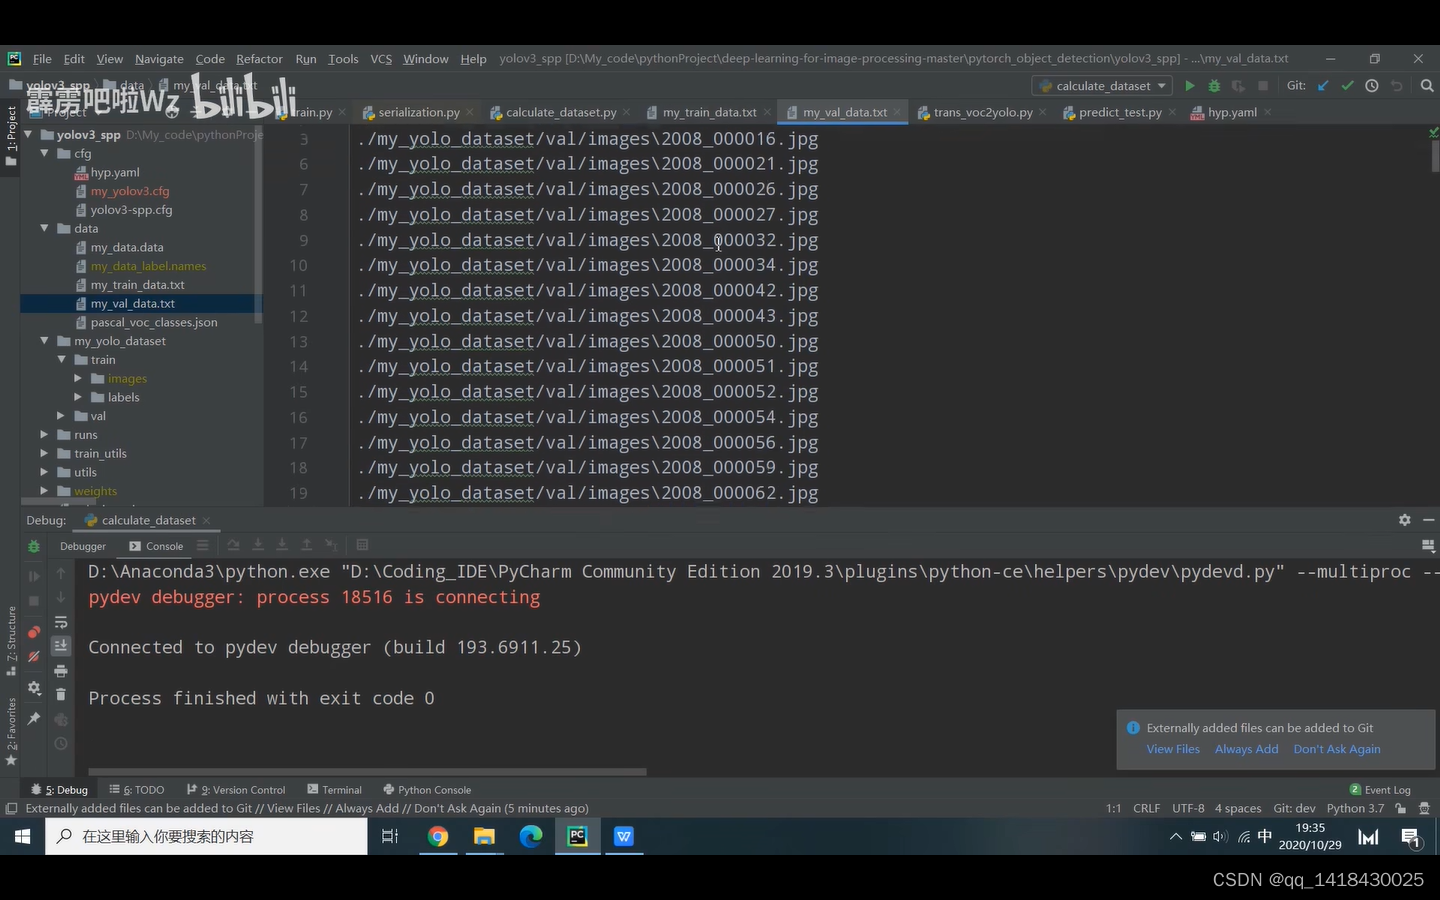This screenshot has height=900, width=1440.
Task: Show Git history clock icon
Action: click(1372, 86)
